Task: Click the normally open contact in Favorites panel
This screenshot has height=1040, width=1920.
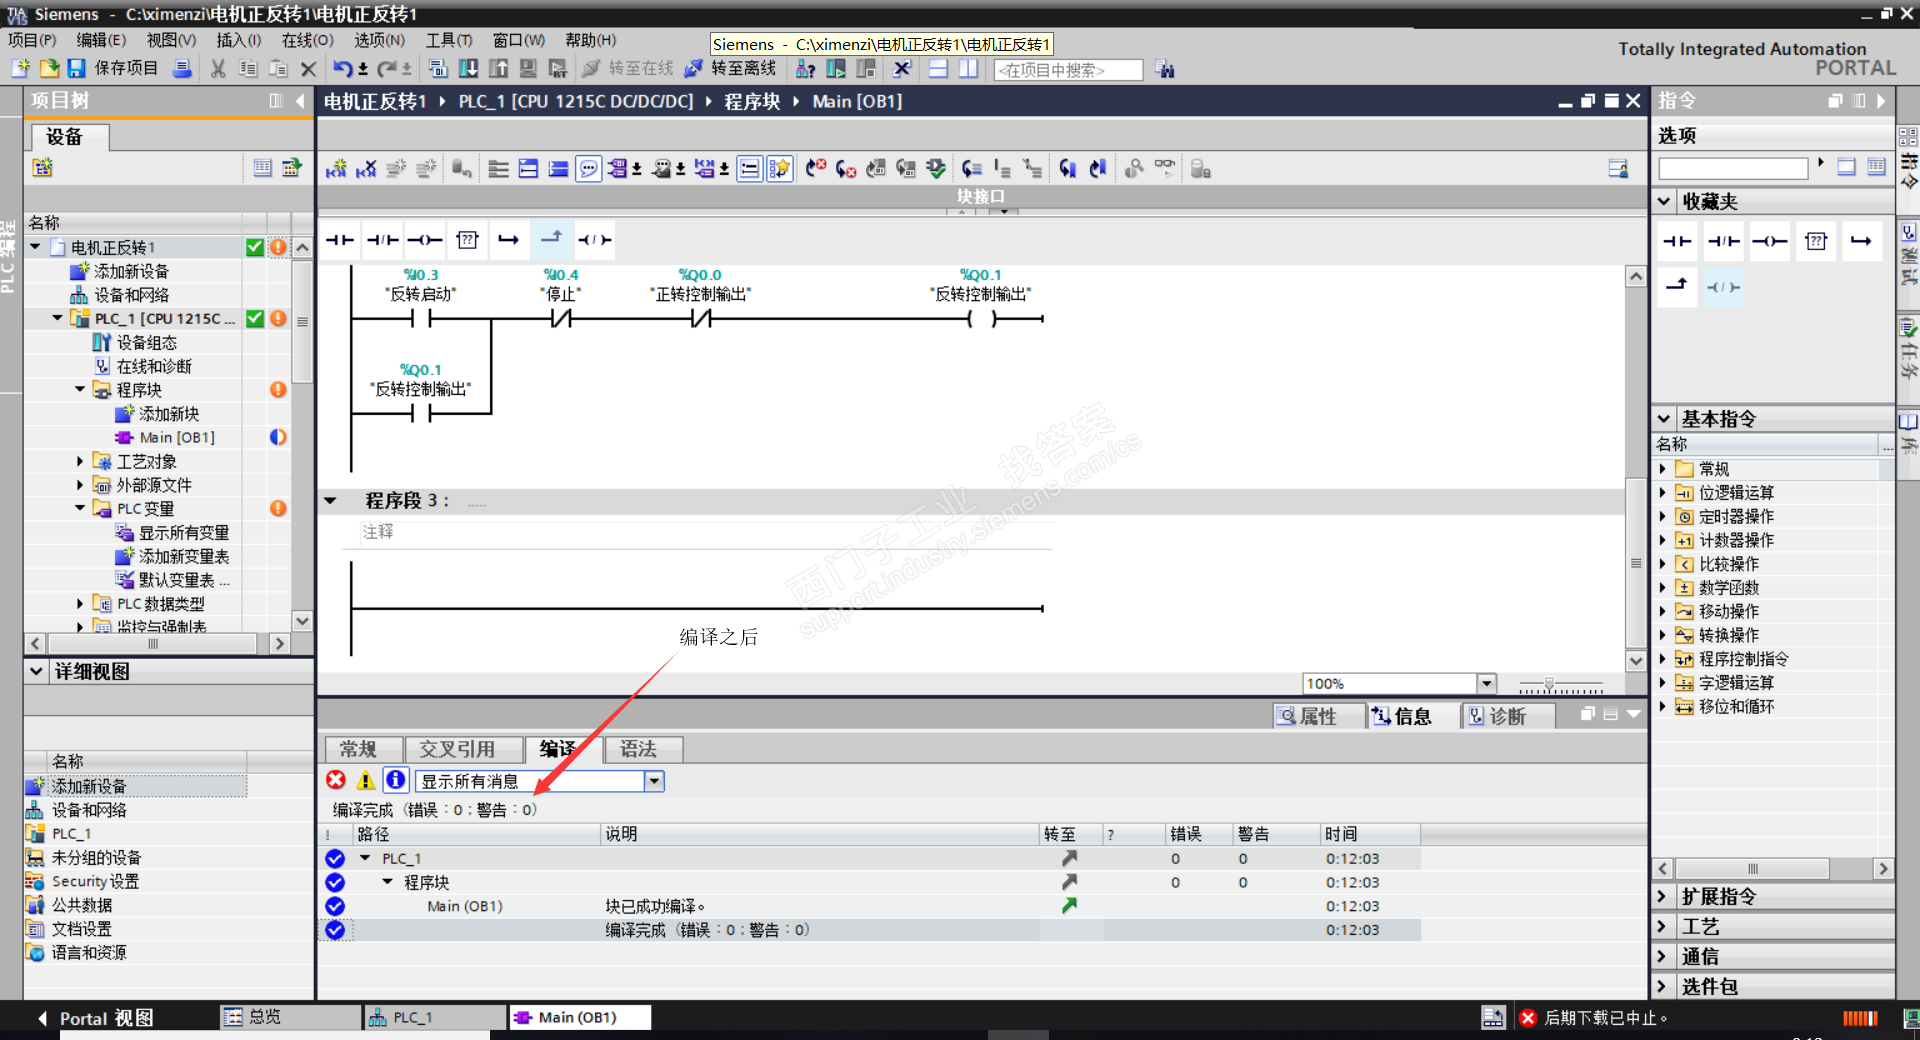Action: (1677, 241)
